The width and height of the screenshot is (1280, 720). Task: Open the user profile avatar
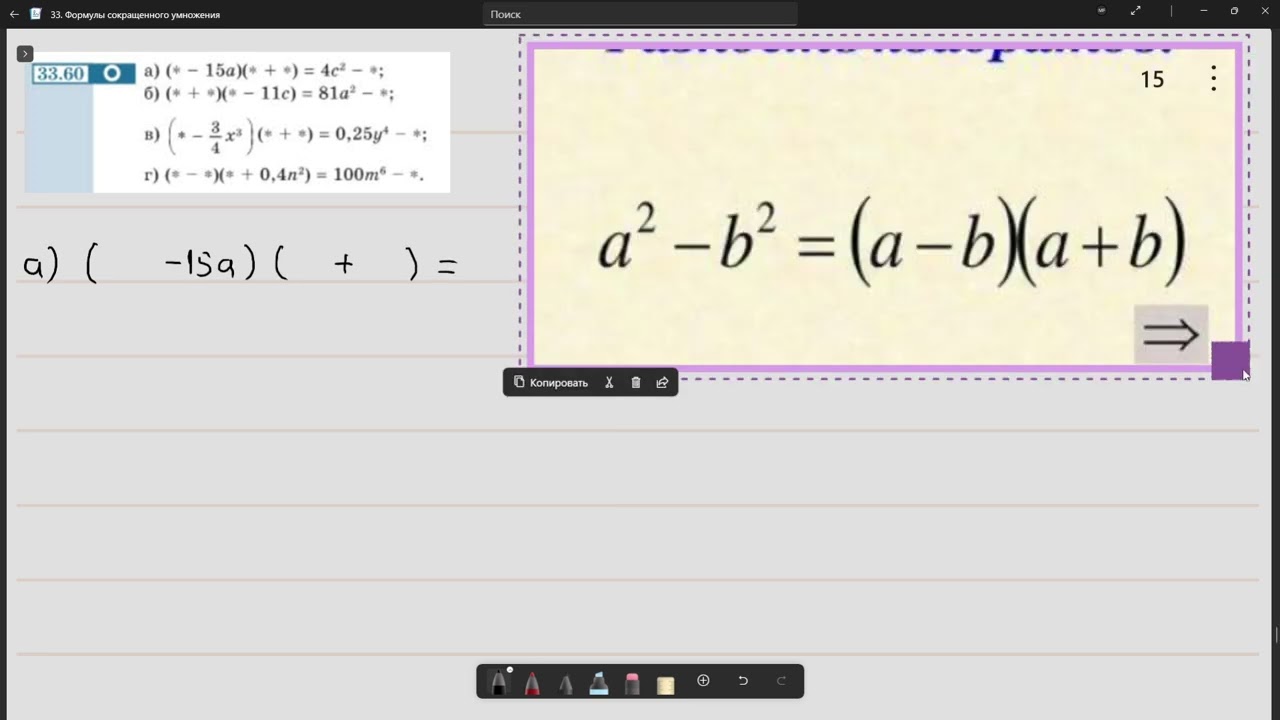click(x=1101, y=11)
